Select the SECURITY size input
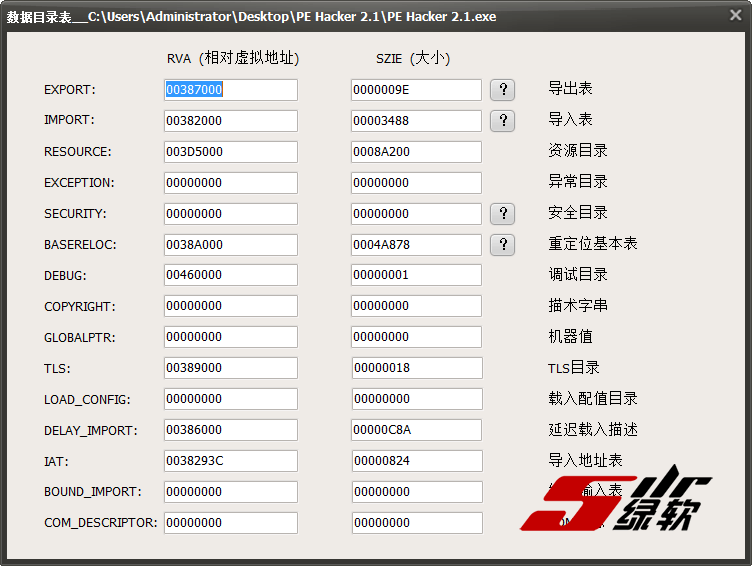This screenshot has height=566, width=752. pos(416,214)
